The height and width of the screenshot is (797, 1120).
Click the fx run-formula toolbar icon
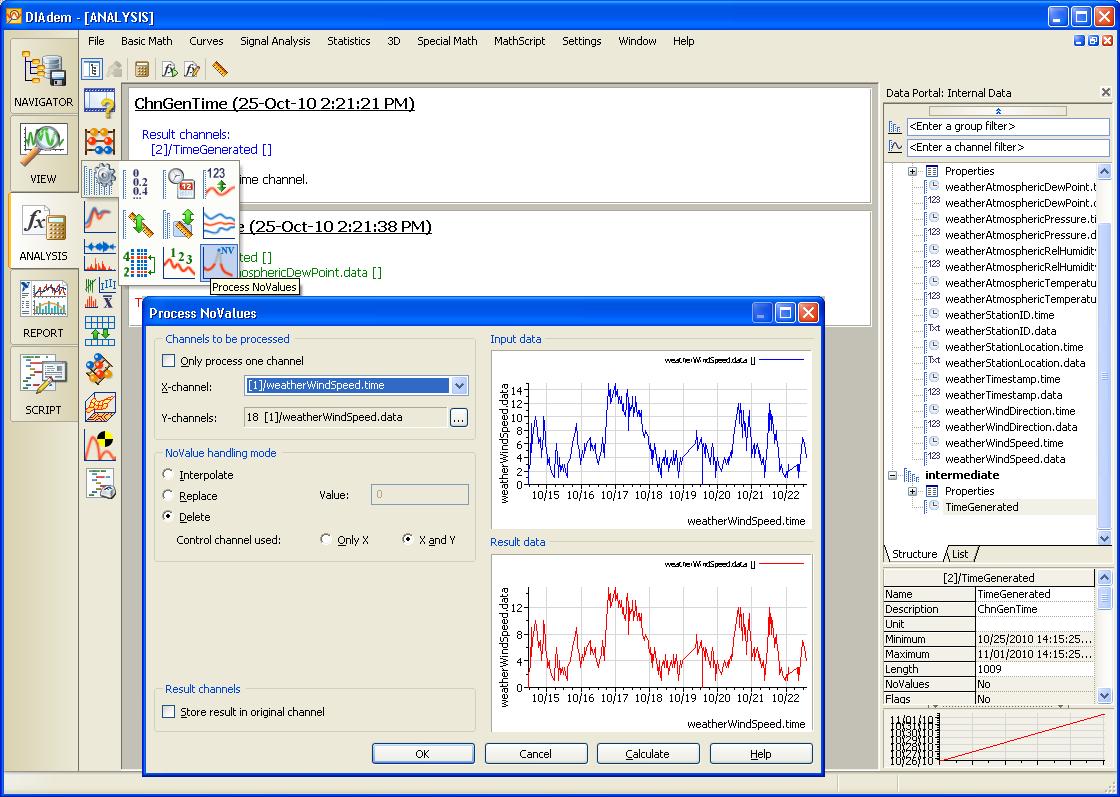pyautogui.click(x=169, y=69)
